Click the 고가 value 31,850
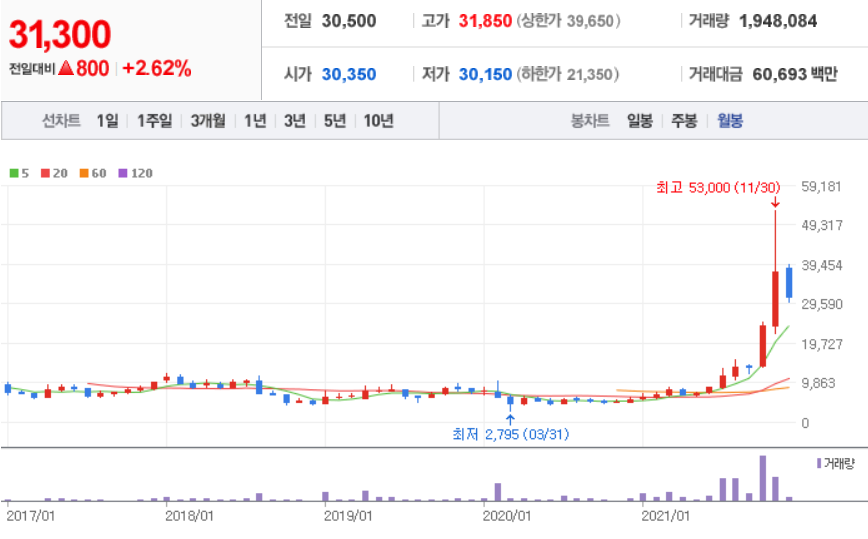 (485, 21)
